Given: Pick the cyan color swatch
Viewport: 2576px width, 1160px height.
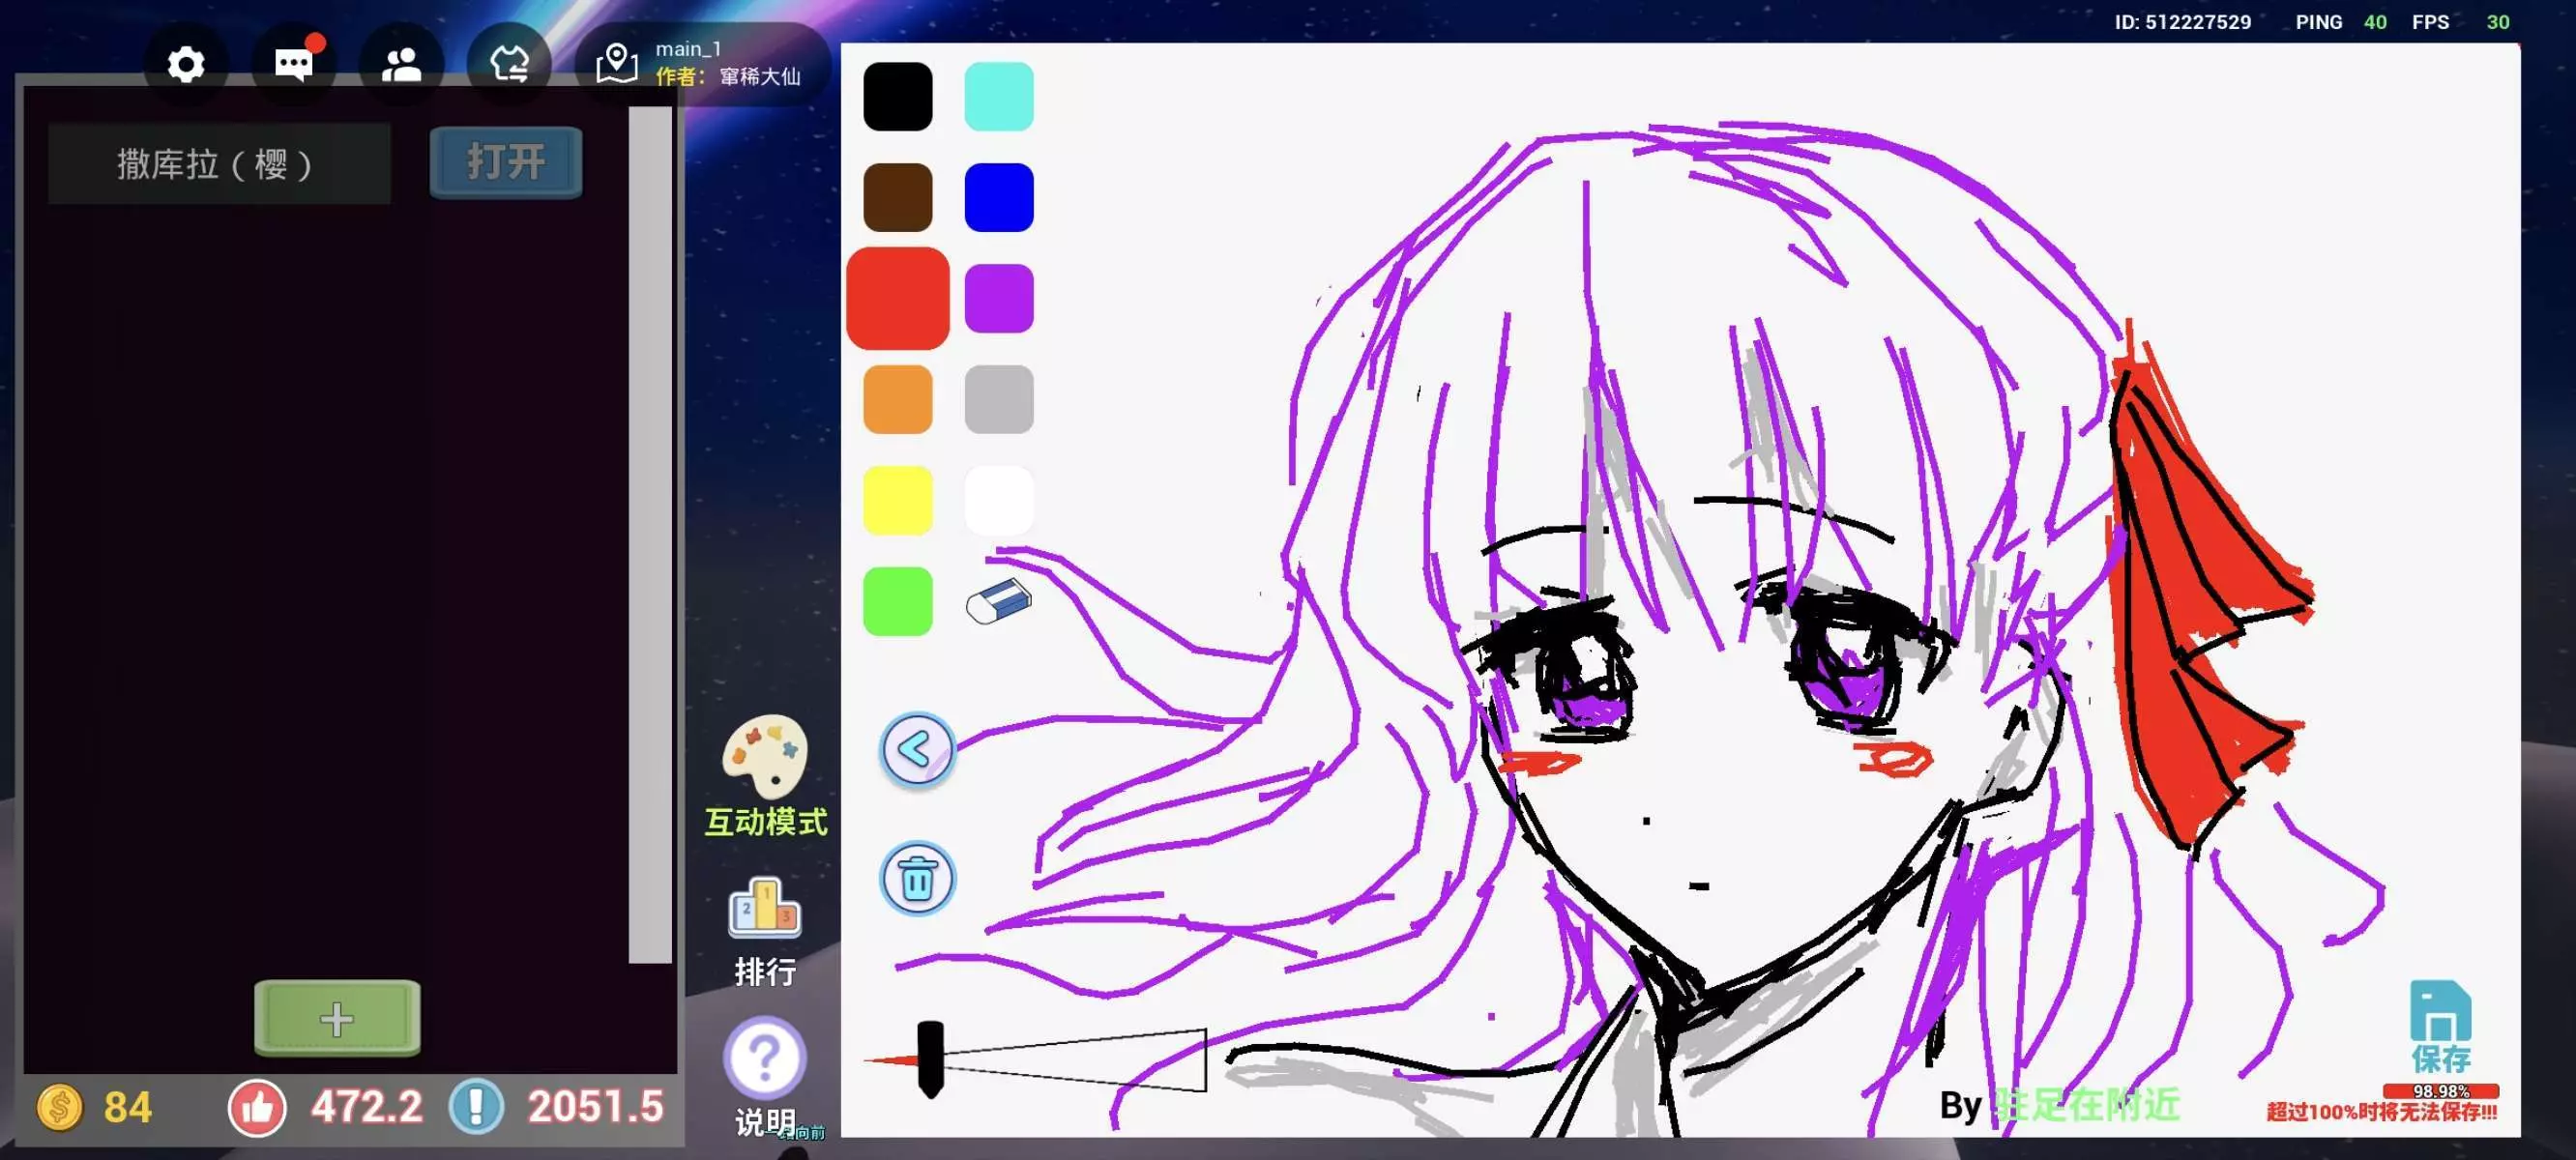Looking at the screenshot, I should (998, 97).
